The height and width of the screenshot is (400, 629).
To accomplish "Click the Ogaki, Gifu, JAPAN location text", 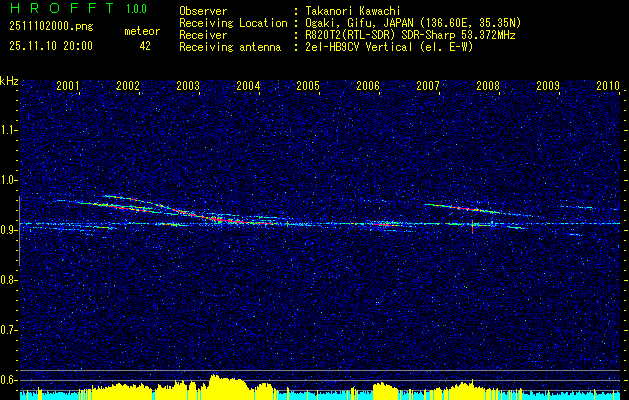I will point(413,23).
